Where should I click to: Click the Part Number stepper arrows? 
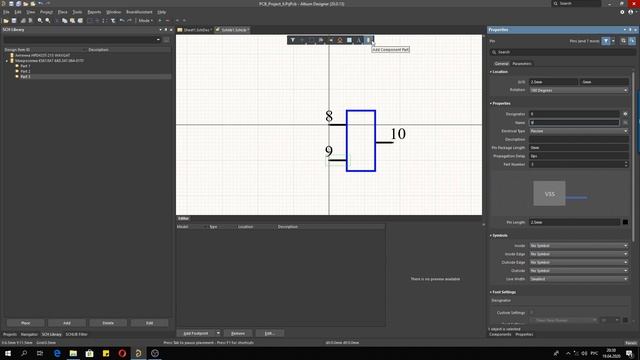(626, 164)
